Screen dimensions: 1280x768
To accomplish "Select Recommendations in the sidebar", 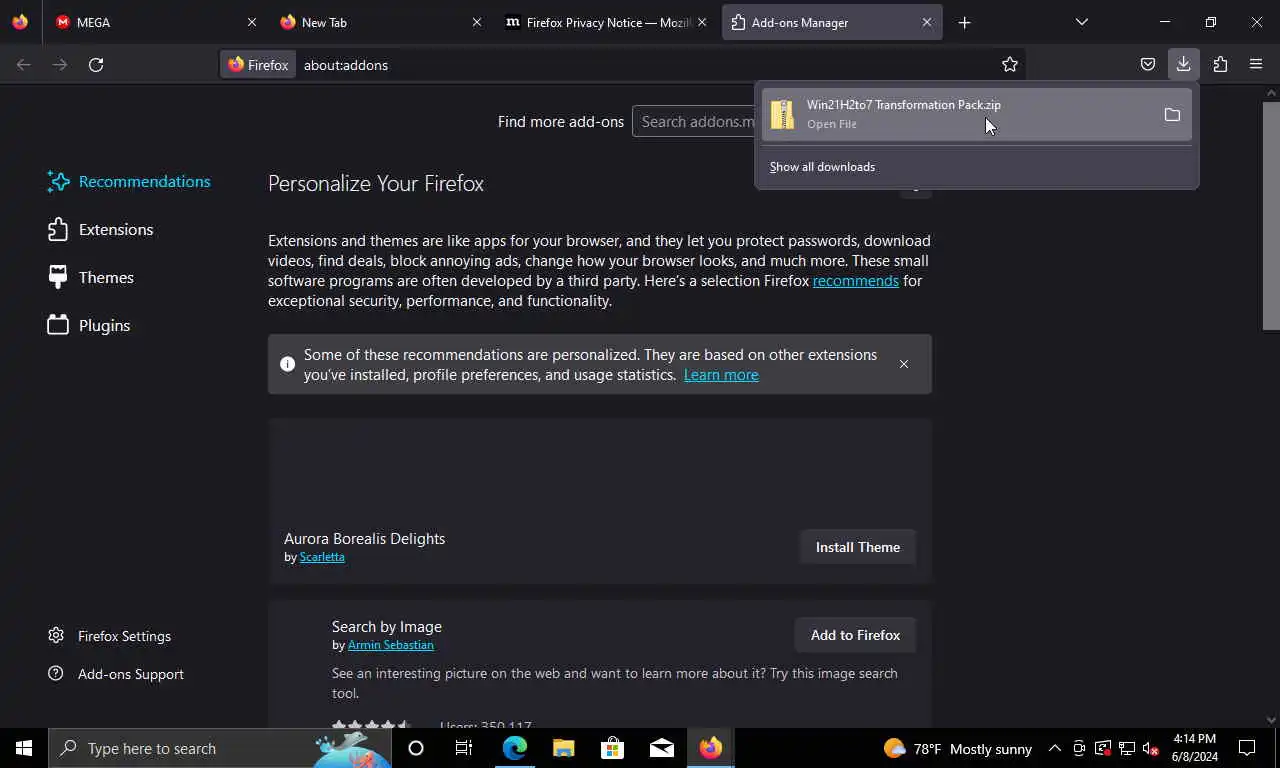I will [x=129, y=181].
